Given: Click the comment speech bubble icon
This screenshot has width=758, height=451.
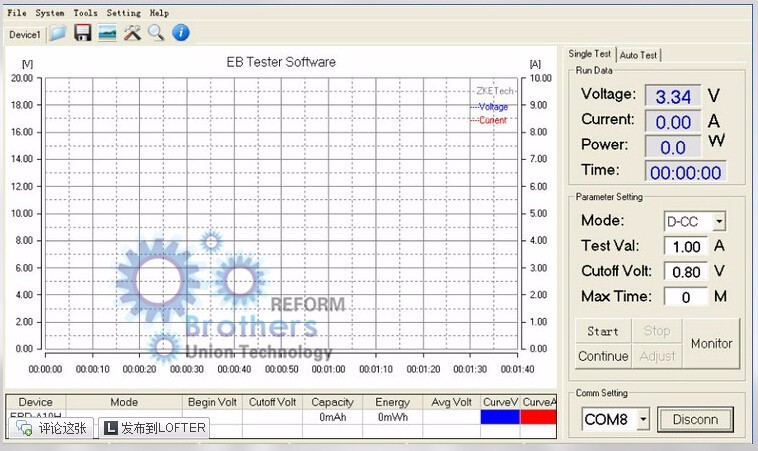Looking at the screenshot, I should pyautogui.click(x=24, y=428).
